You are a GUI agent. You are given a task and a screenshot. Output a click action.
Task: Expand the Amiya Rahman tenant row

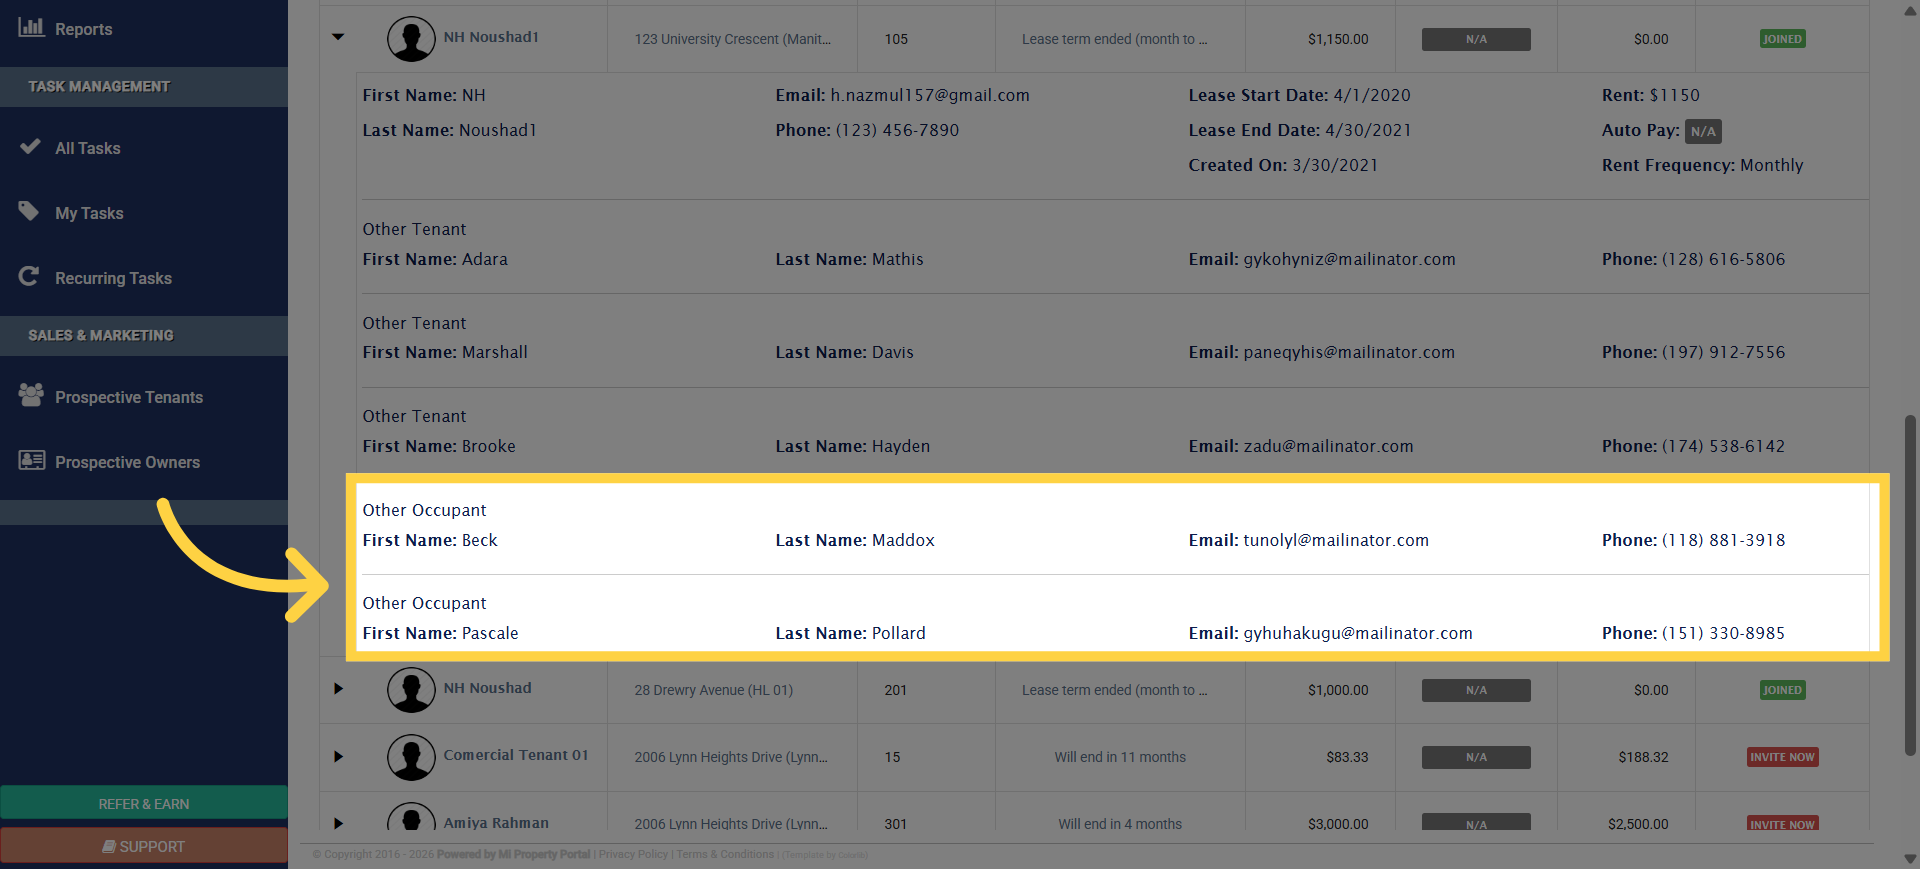pyautogui.click(x=338, y=823)
